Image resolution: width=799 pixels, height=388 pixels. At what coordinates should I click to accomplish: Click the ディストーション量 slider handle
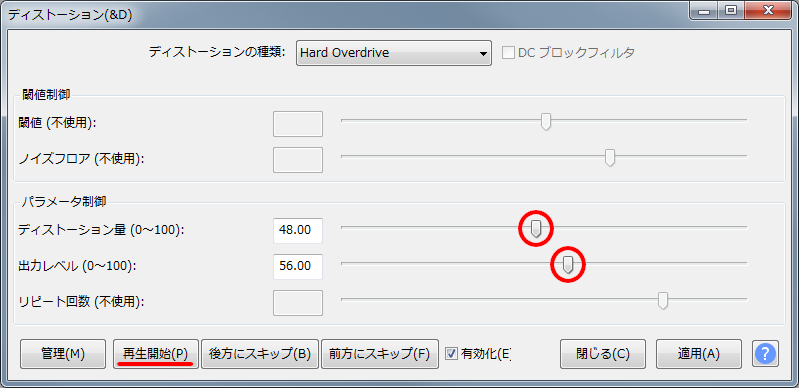(536, 229)
